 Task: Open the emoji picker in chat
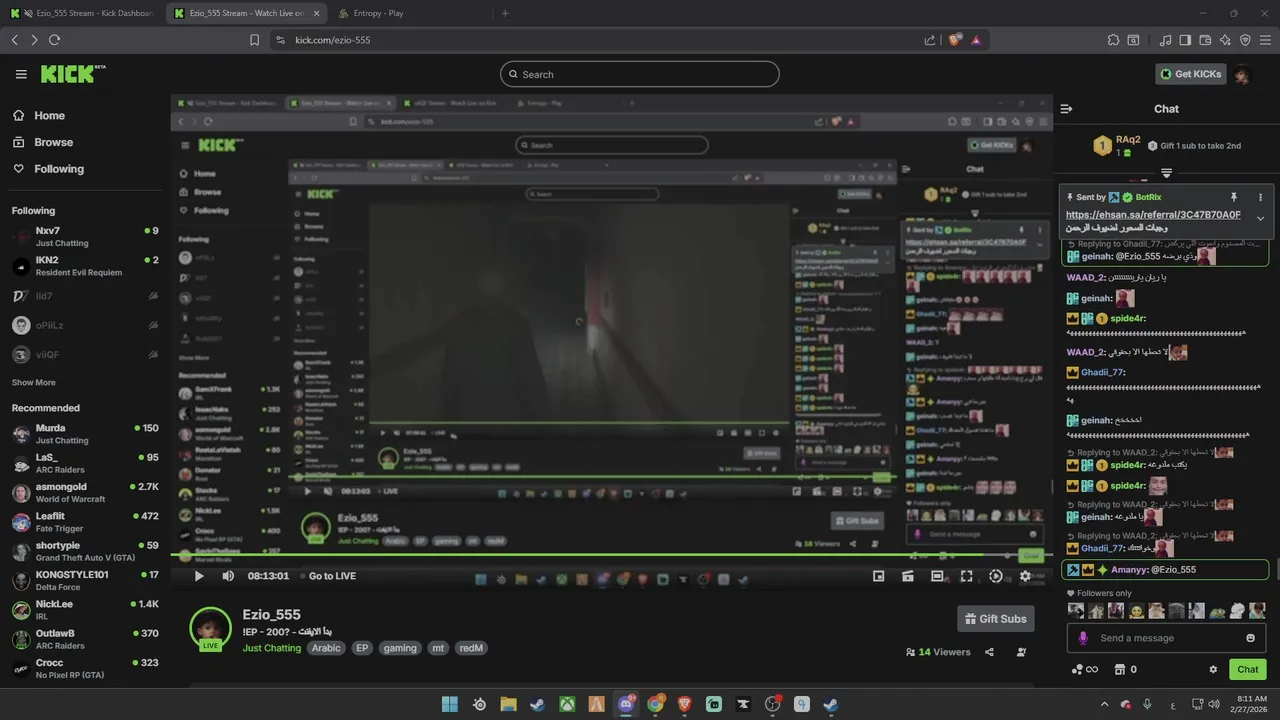tap(1250, 638)
